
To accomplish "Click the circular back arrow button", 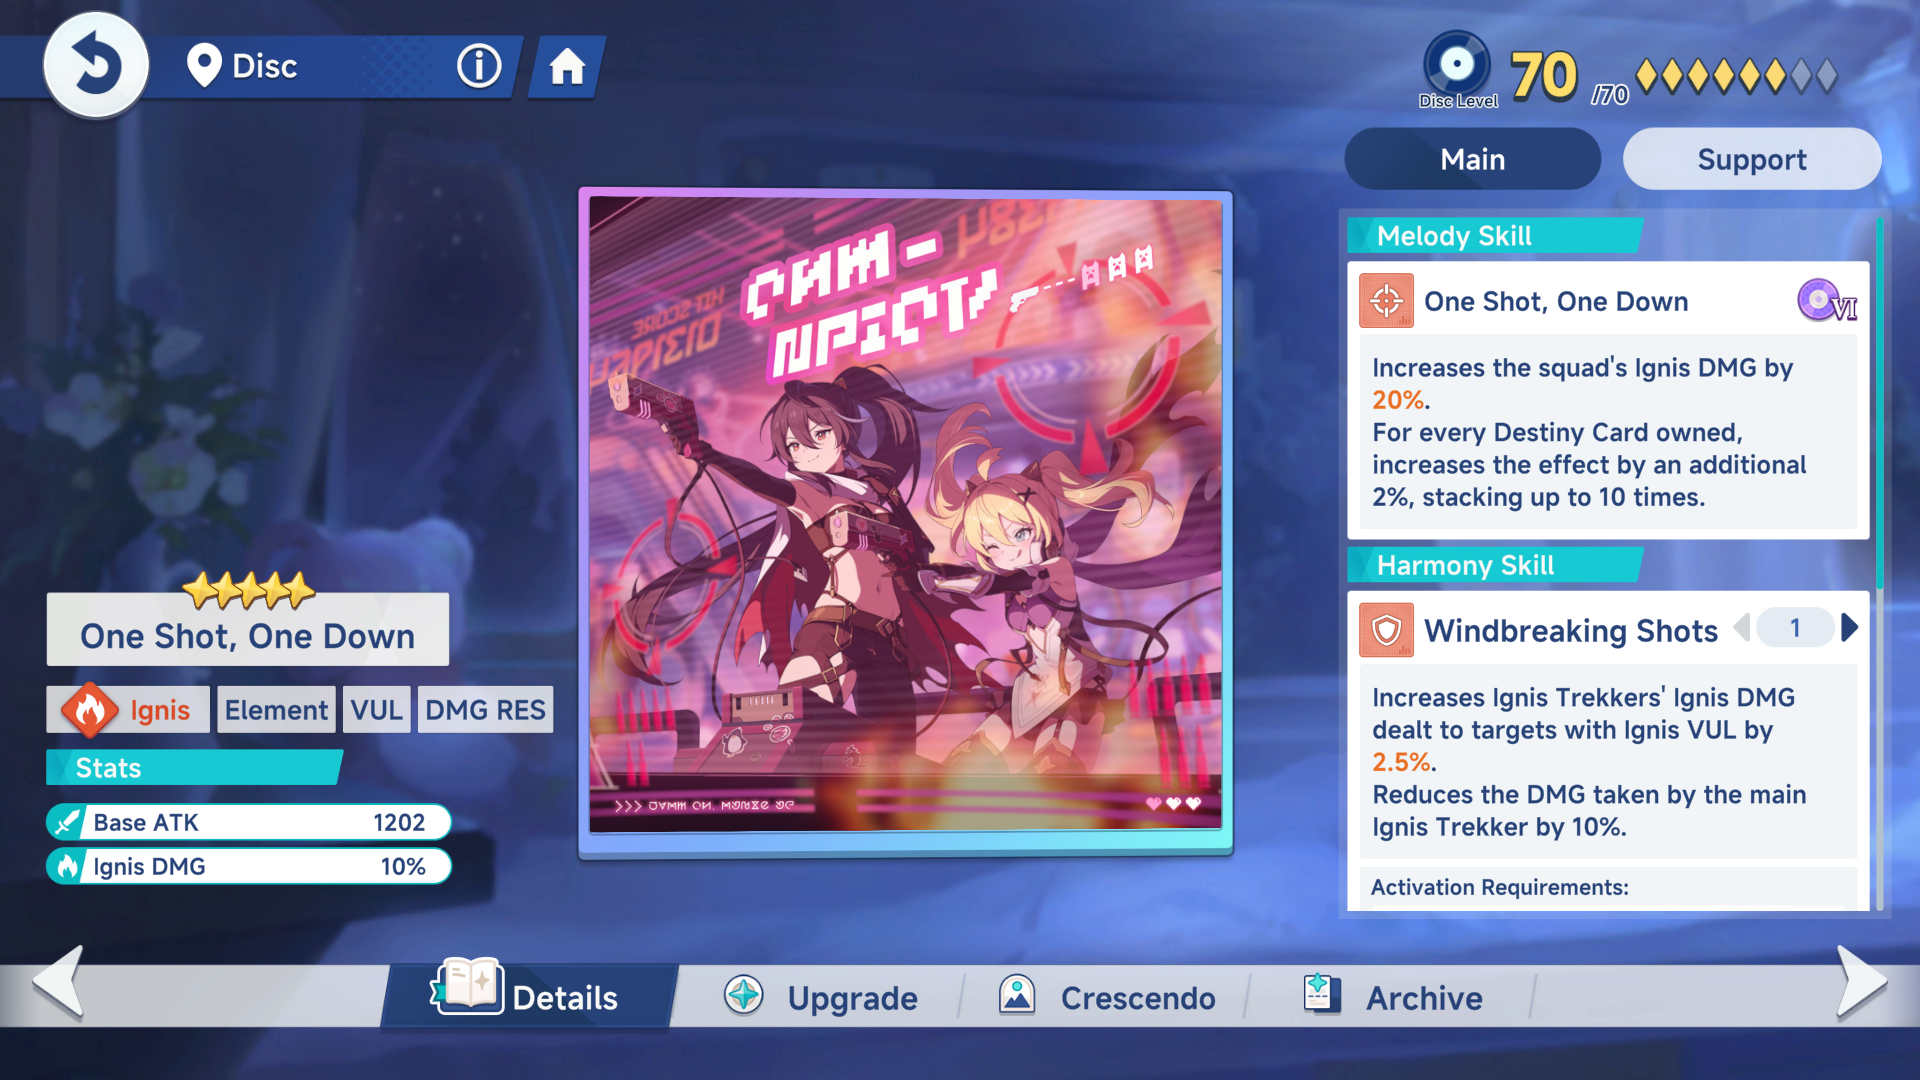I will tap(96, 66).
